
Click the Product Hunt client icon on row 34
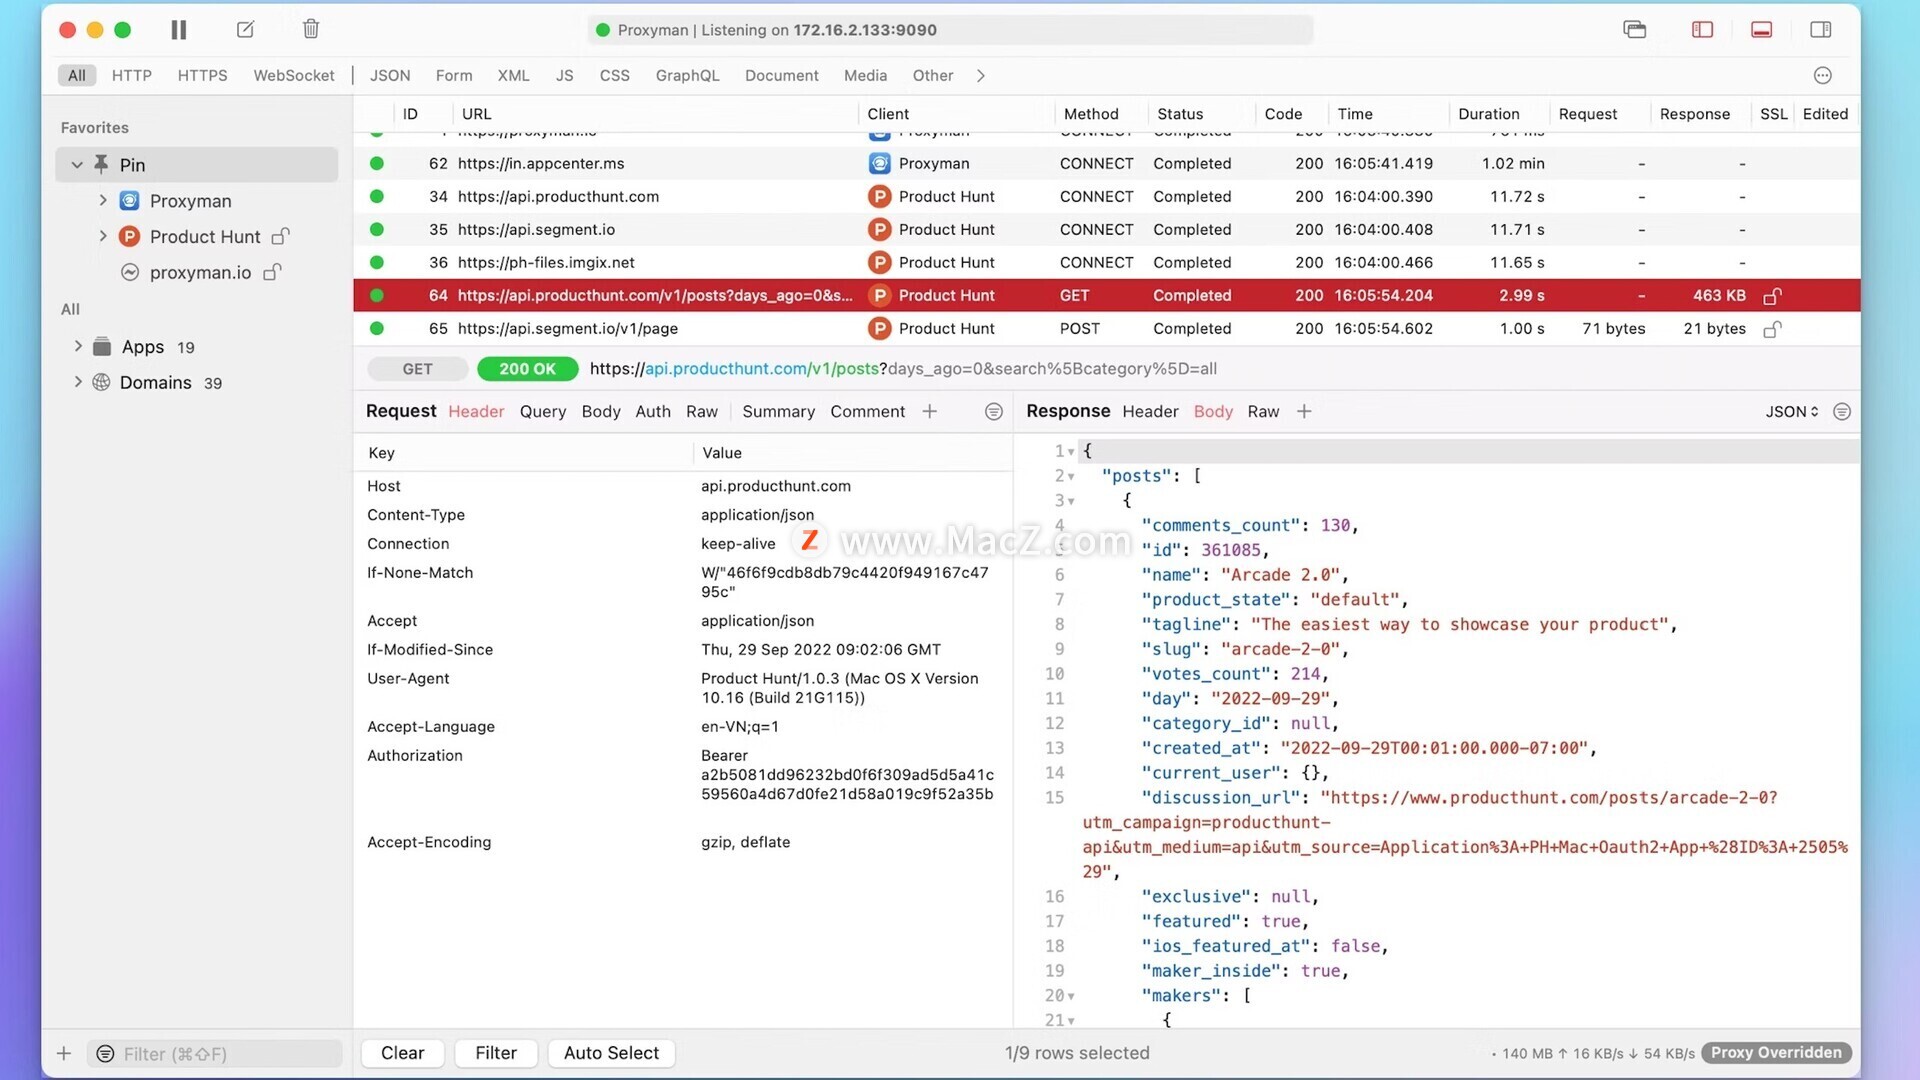pyautogui.click(x=879, y=197)
